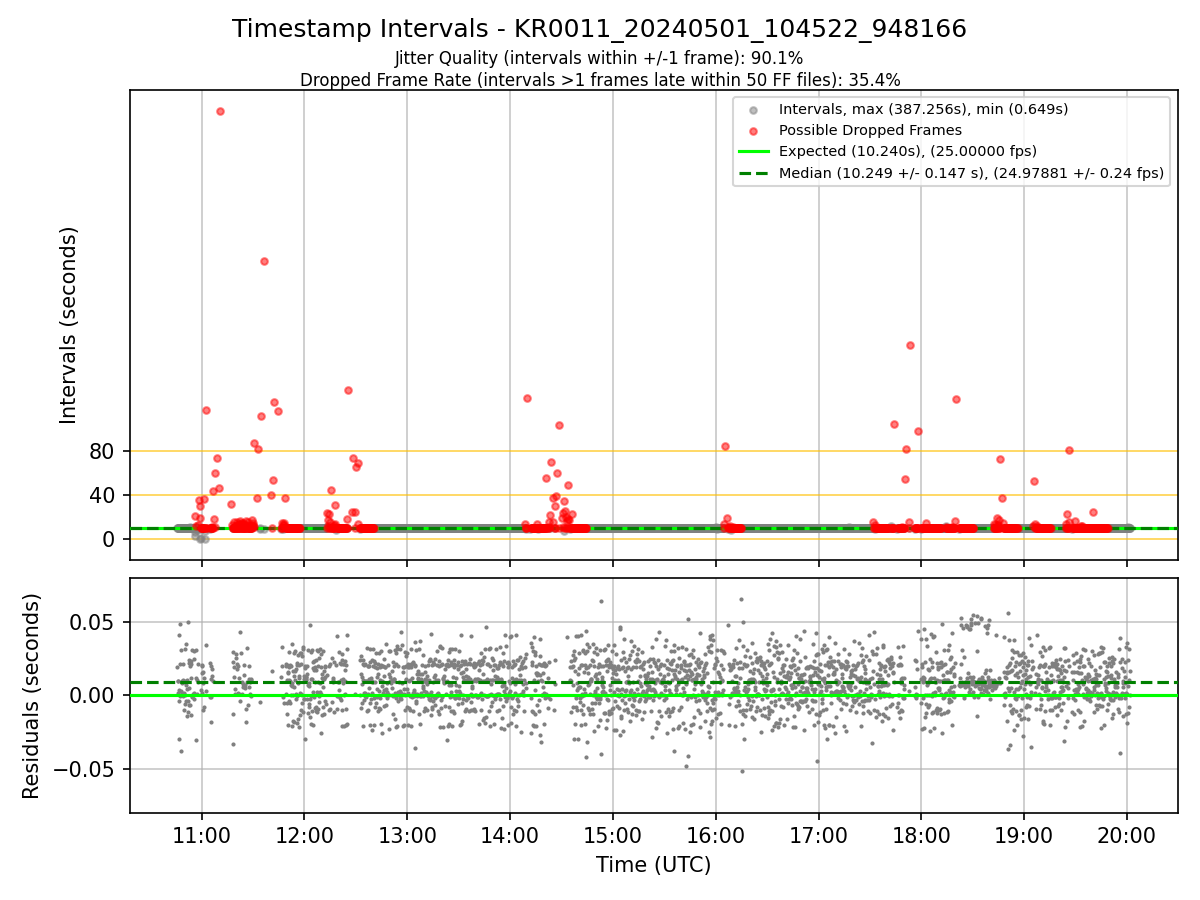Click the 0 tick on the intervals axis

pyautogui.click(x=108, y=539)
